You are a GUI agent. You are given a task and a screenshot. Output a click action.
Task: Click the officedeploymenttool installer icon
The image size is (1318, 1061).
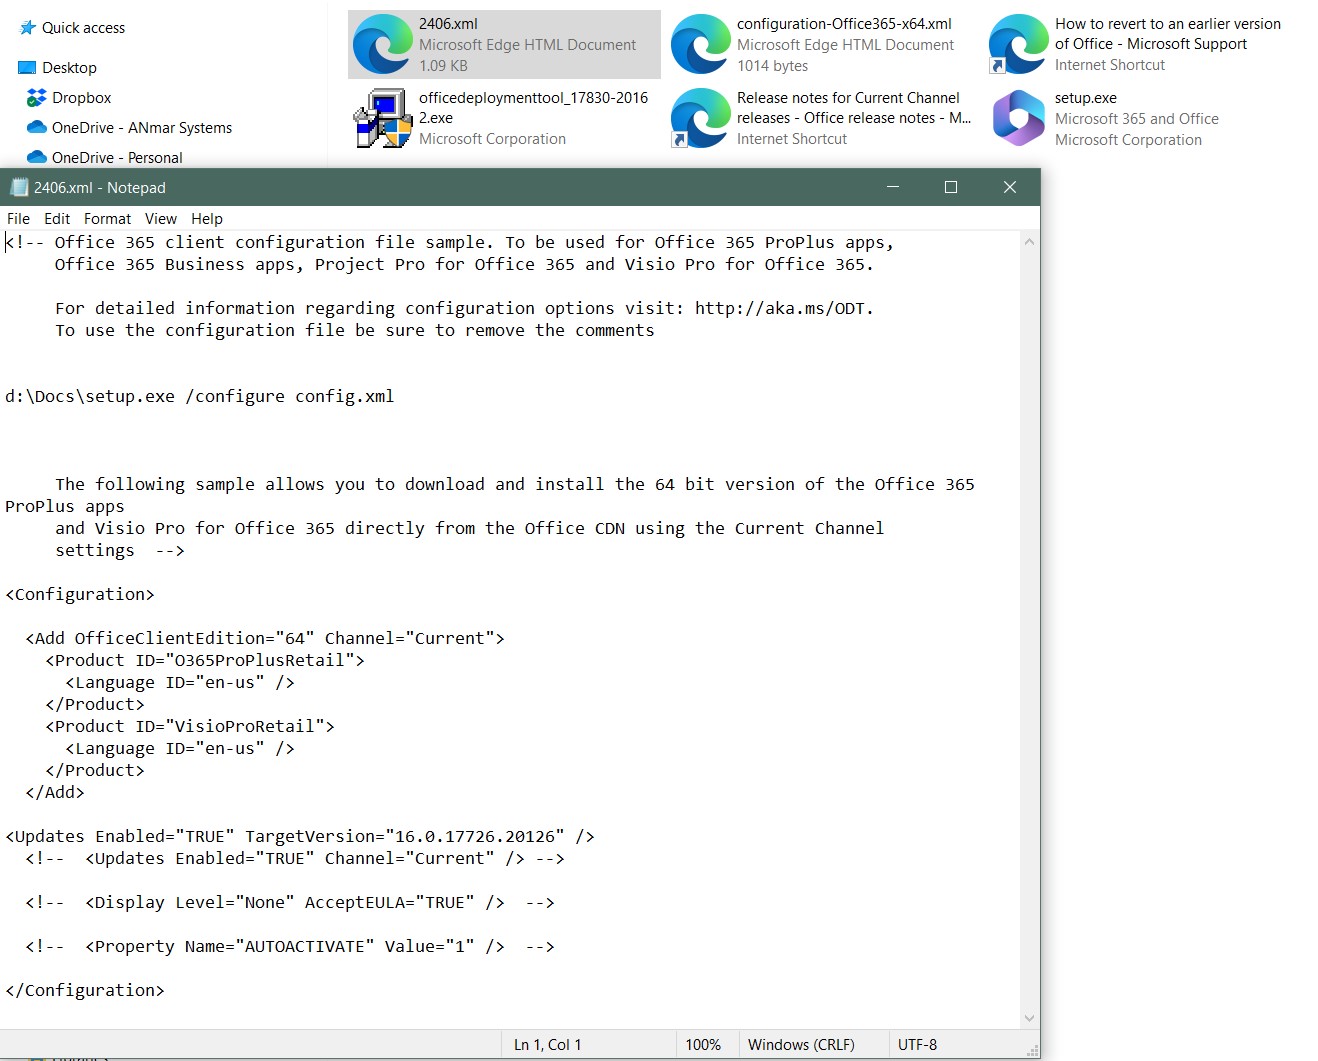(x=382, y=118)
